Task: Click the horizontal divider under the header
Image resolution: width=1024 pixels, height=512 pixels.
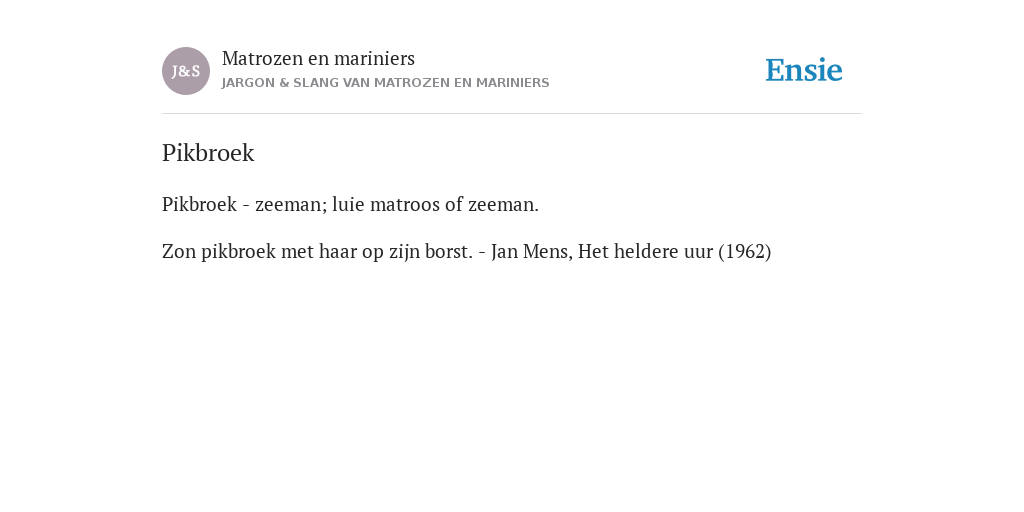Action: (x=512, y=114)
